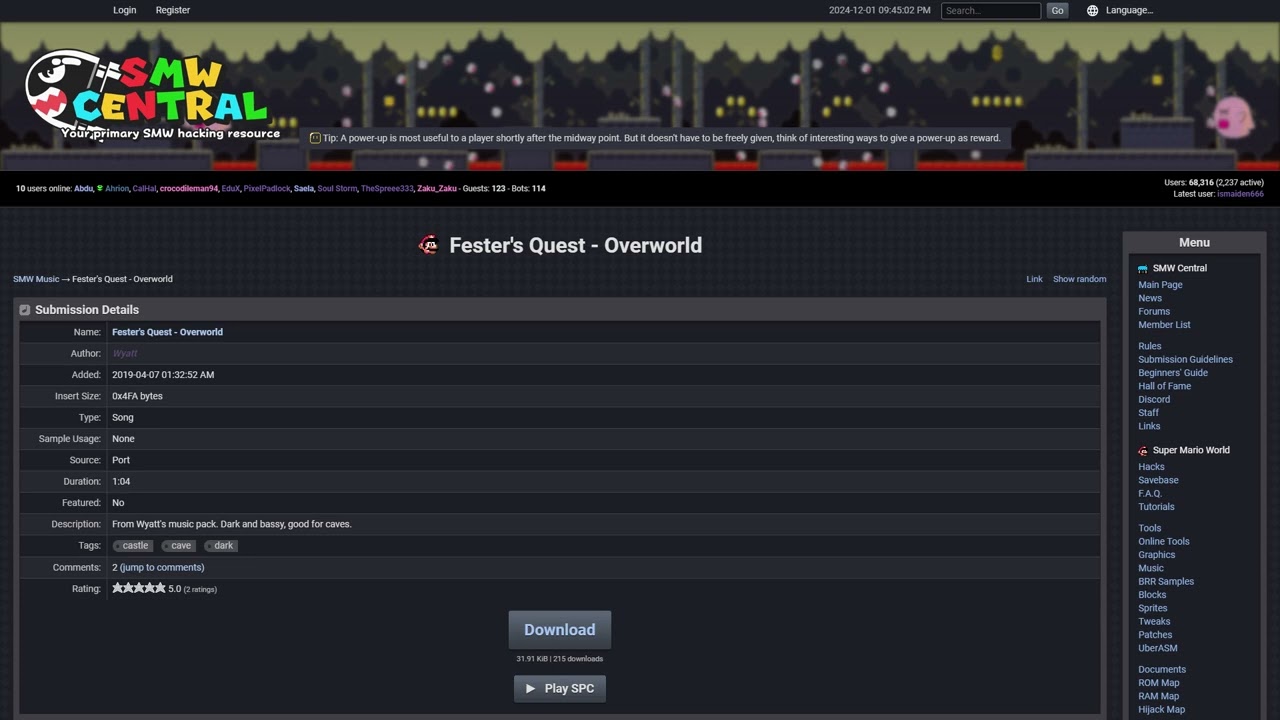Open ROM Map link
1280x720 pixels.
pyautogui.click(x=1158, y=683)
